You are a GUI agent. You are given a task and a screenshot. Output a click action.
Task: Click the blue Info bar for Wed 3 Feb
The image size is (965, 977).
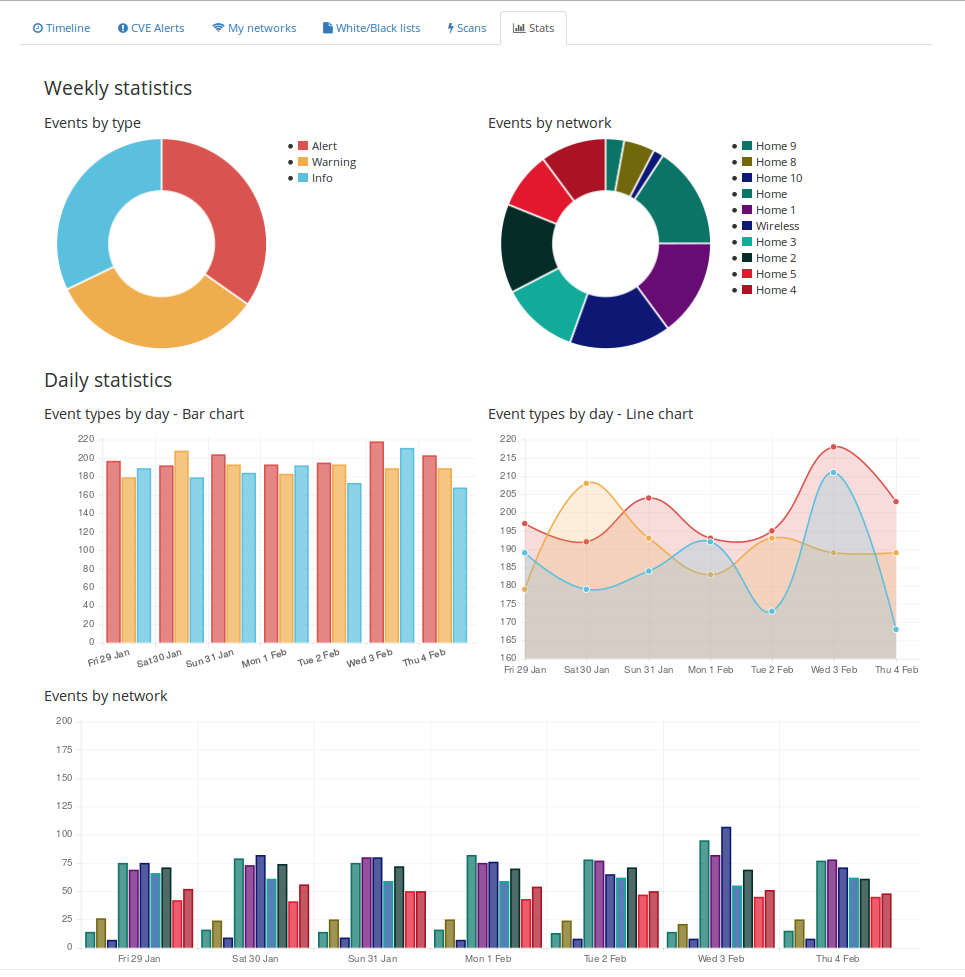(x=407, y=545)
